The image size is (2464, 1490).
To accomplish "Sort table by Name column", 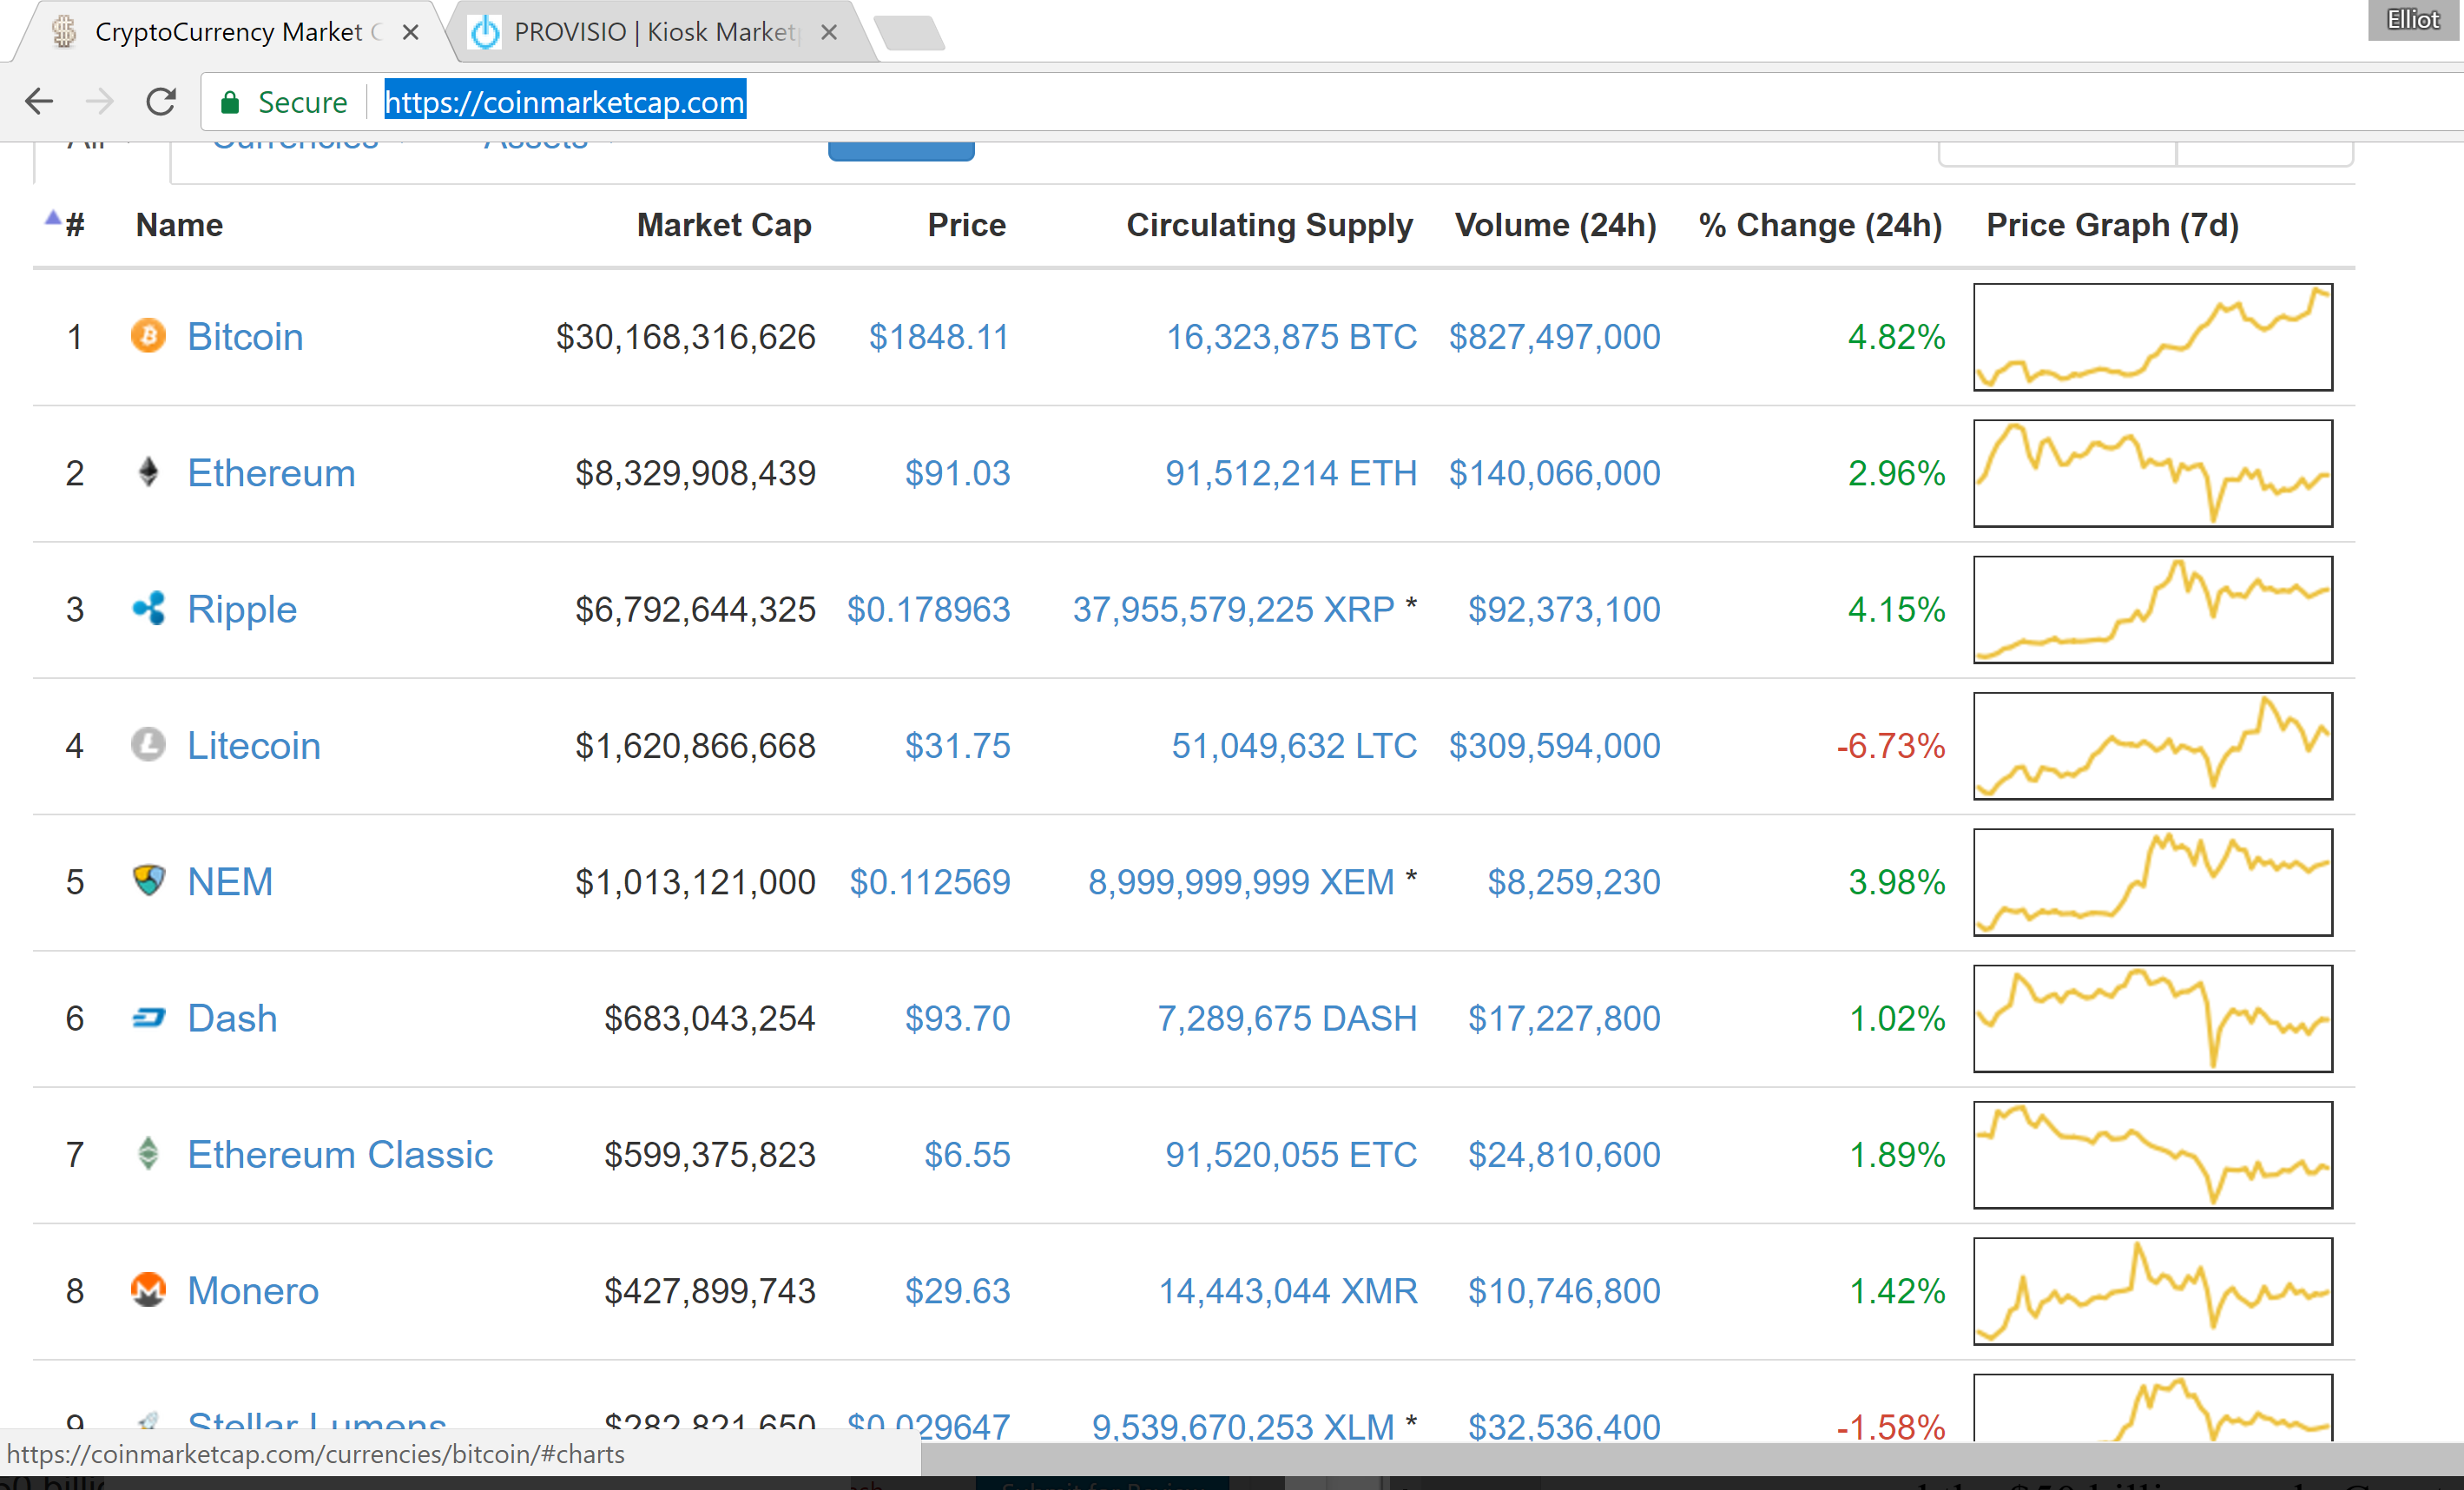I will click(x=179, y=225).
